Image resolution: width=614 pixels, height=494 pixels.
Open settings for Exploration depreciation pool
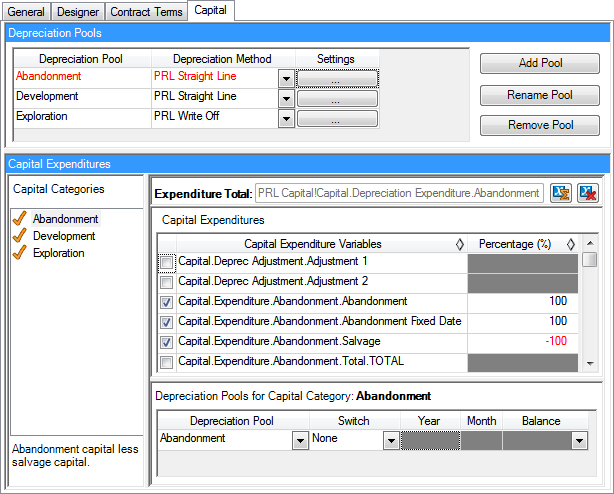coord(338,118)
